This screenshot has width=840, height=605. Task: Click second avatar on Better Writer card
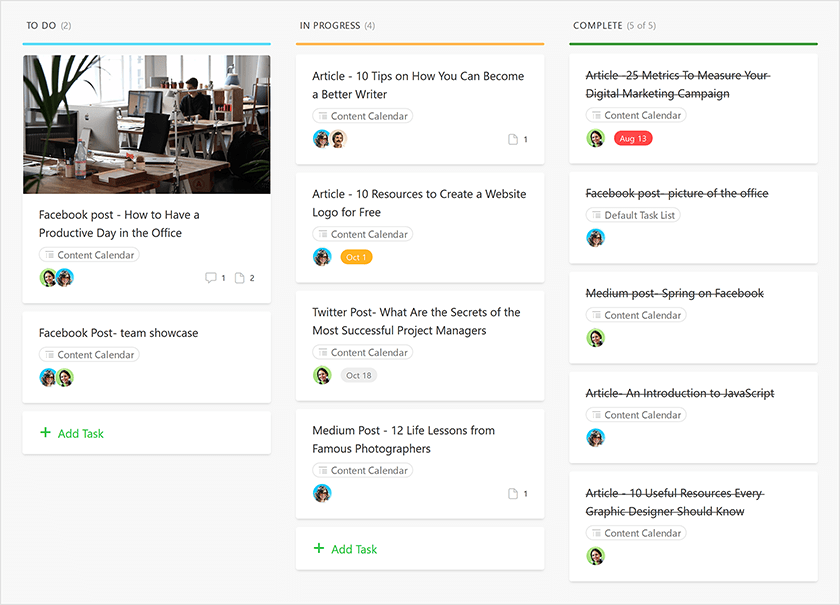(338, 139)
